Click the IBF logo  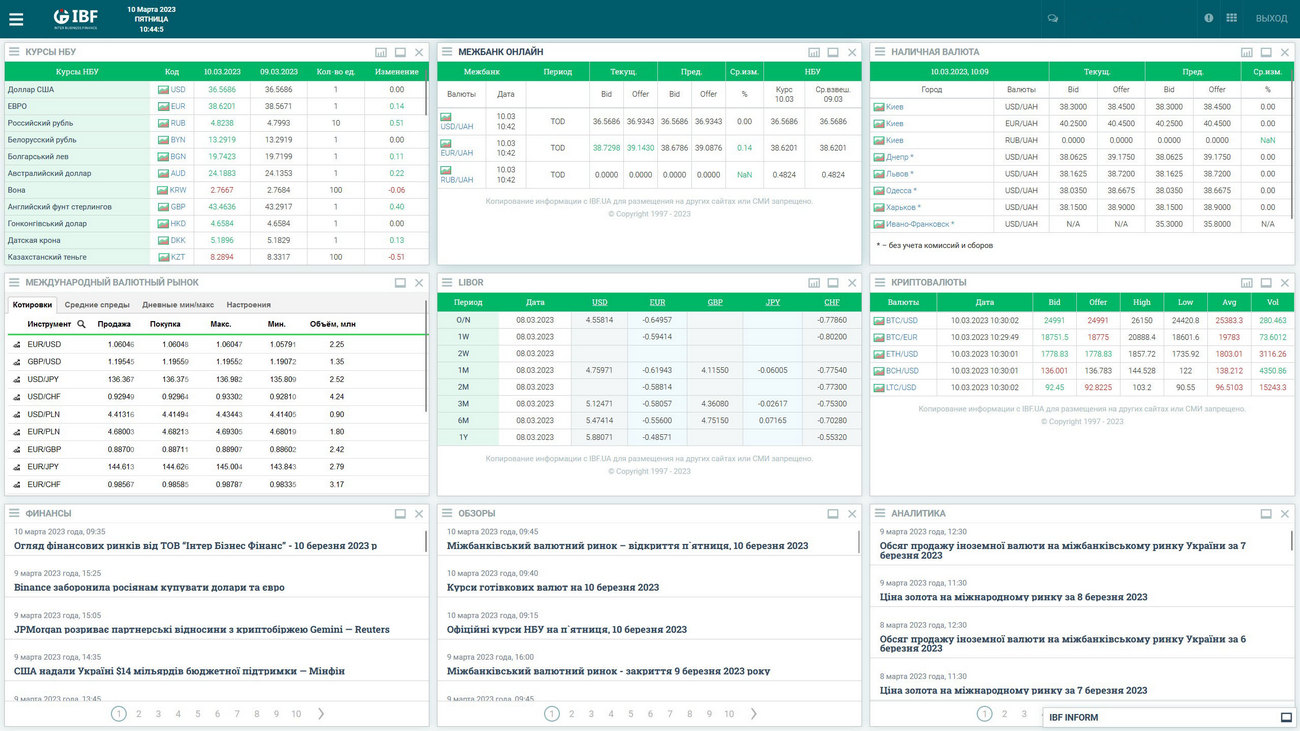click(x=75, y=17)
